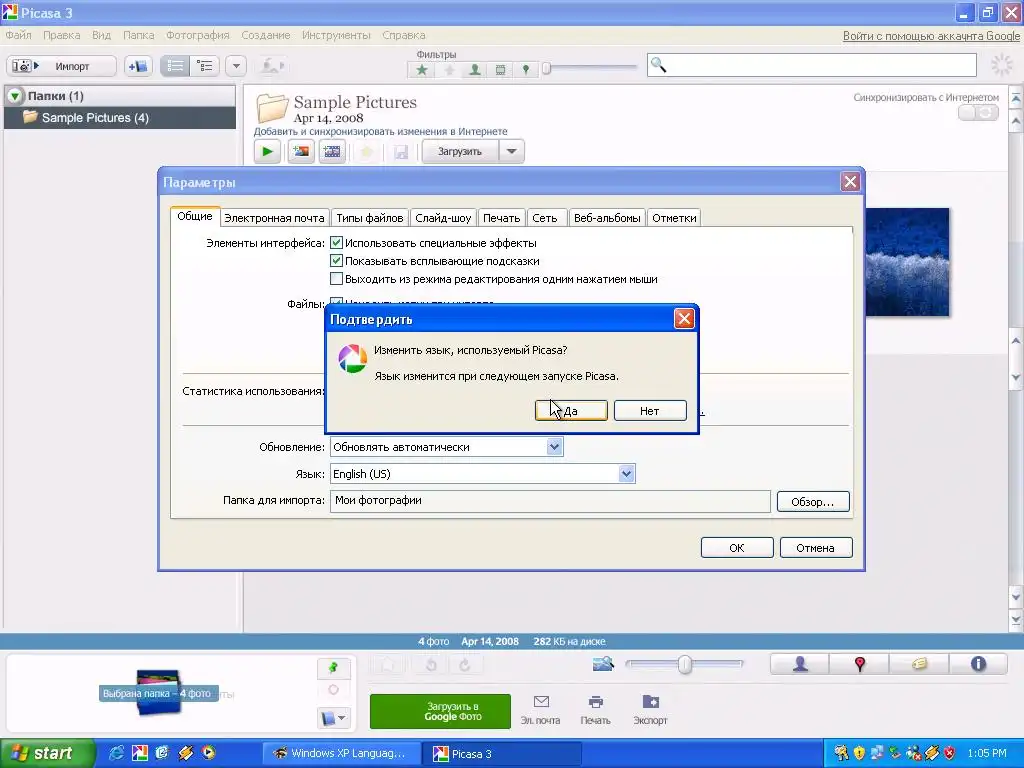Viewport: 1024px width, 768px height.
Task: Create photo collage from folder
Action: [x=301, y=152]
